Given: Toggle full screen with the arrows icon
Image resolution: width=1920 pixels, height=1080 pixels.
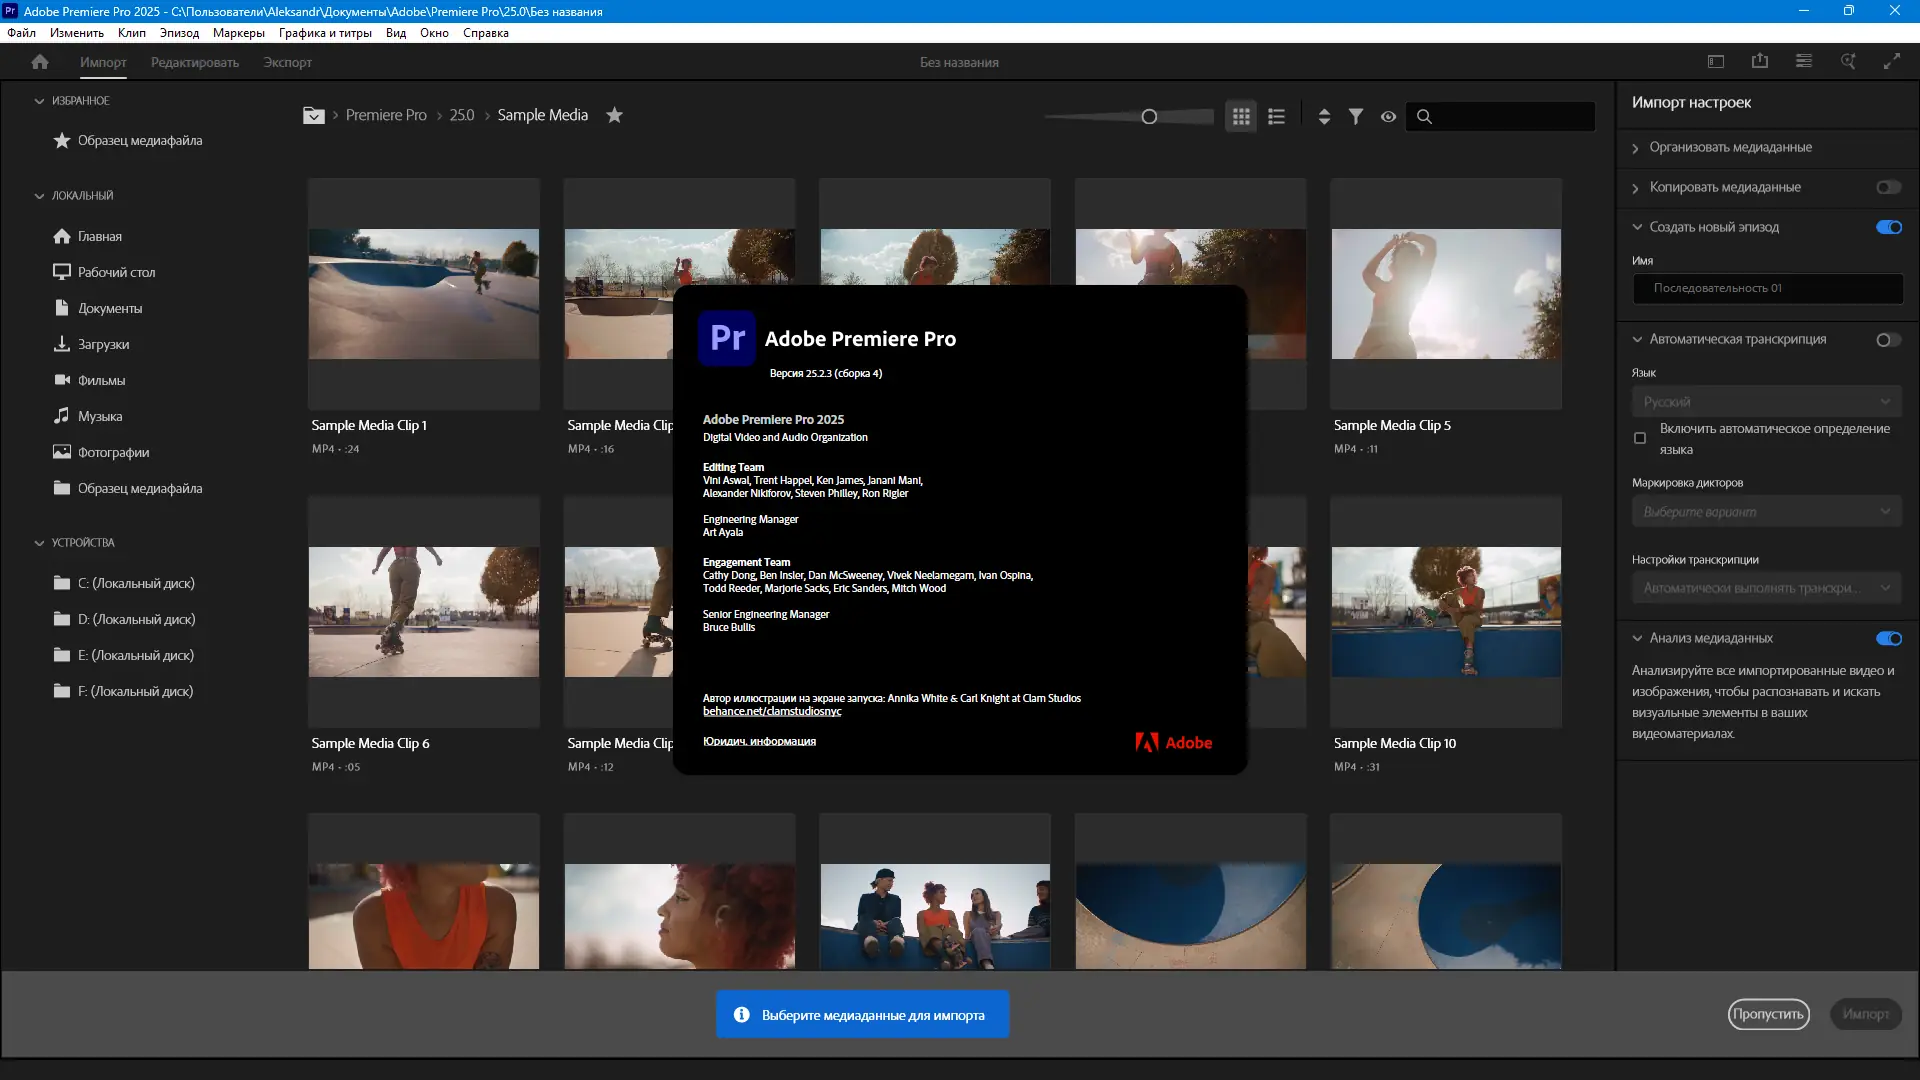Looking at the screenshot, I should [1892, 62].
